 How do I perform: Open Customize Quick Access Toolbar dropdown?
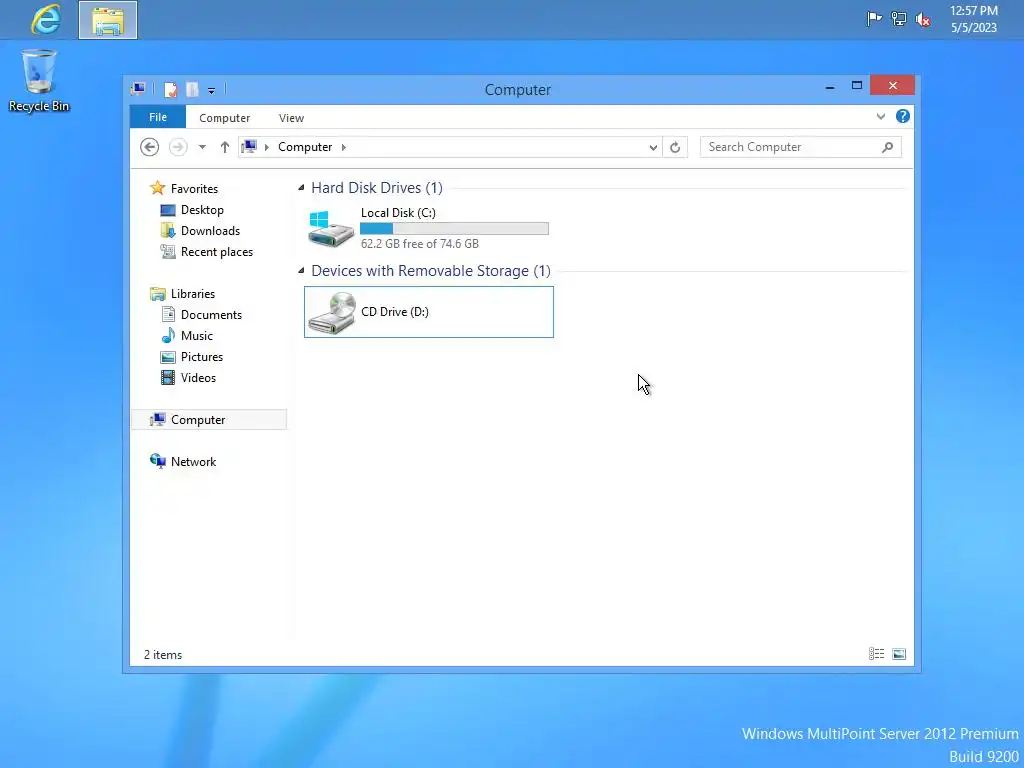point(211,91)
